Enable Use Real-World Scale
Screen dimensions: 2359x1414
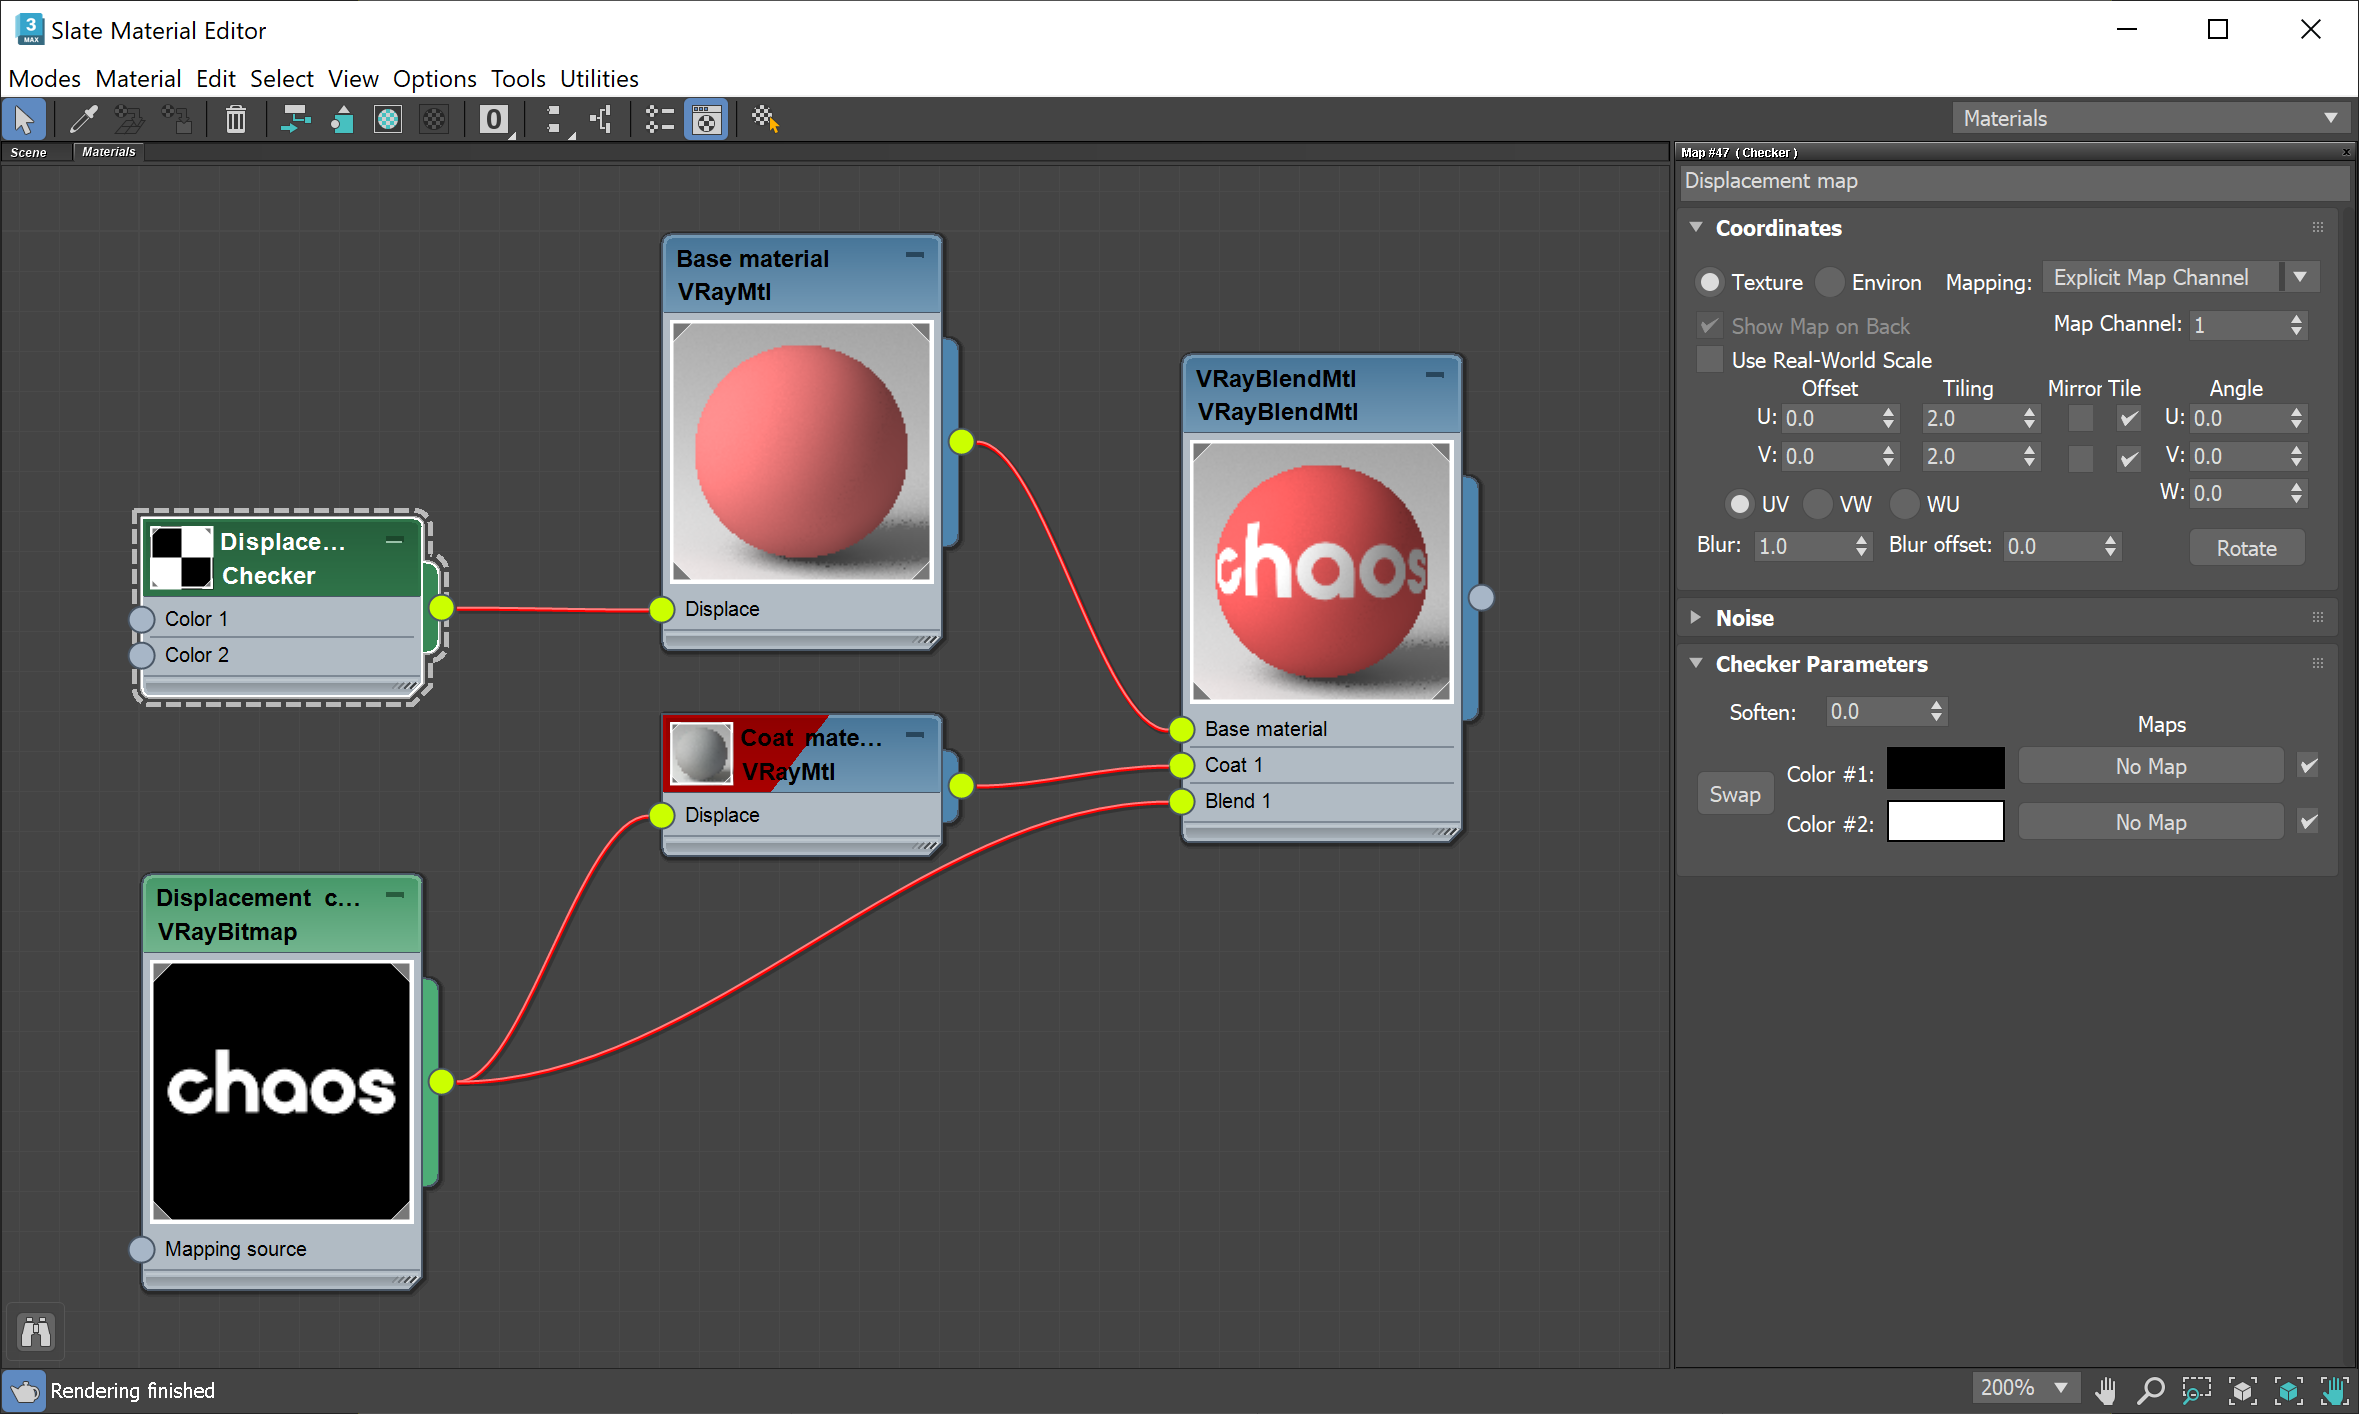pos(1709,360)
